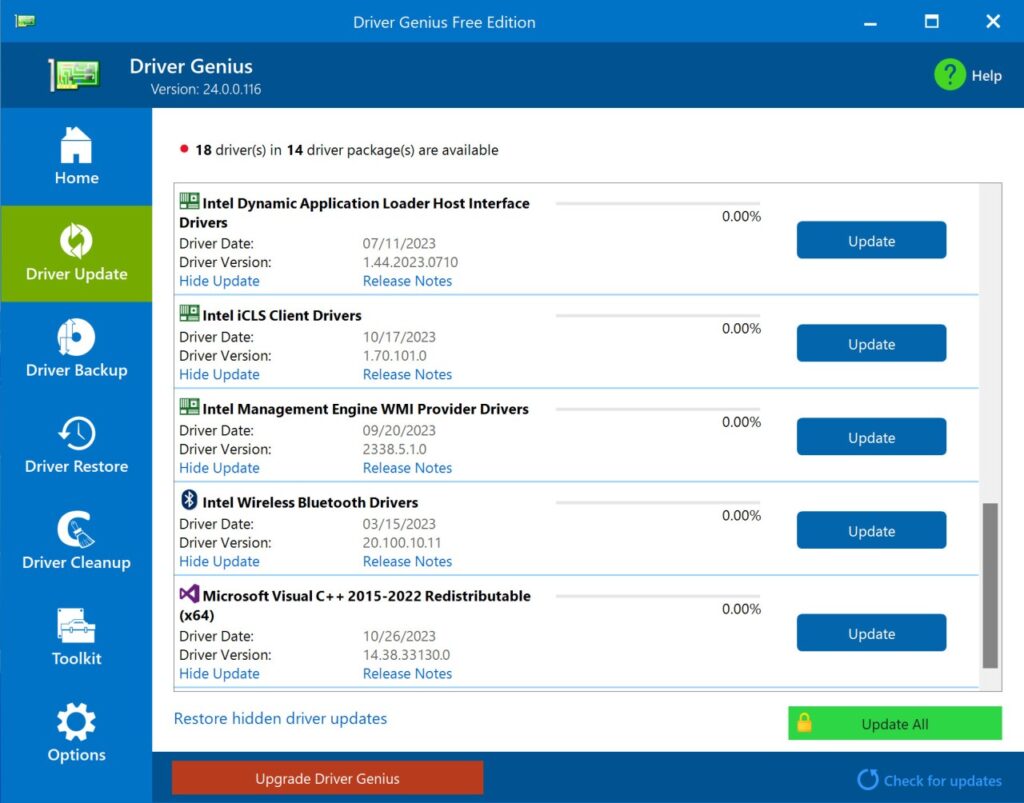The width and height of the screenshot is (1024, 803).
Task: Open Driver Backup disc icon
Action: 76,337
